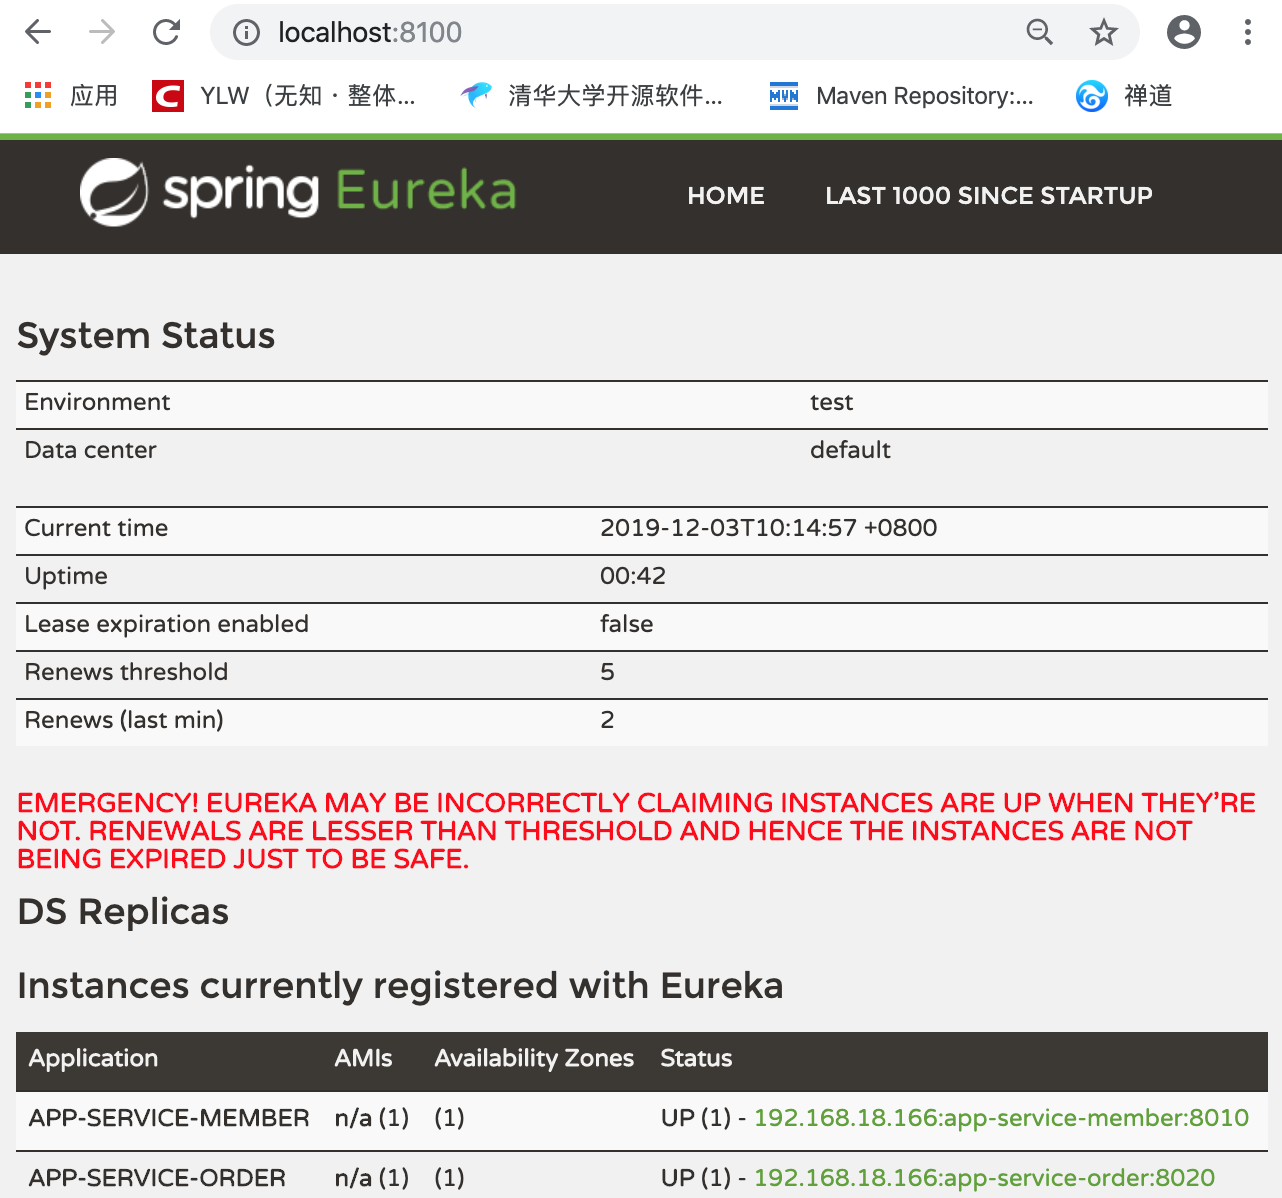Click the Status column header
1282x1198 pixels.
point(696,1058)
